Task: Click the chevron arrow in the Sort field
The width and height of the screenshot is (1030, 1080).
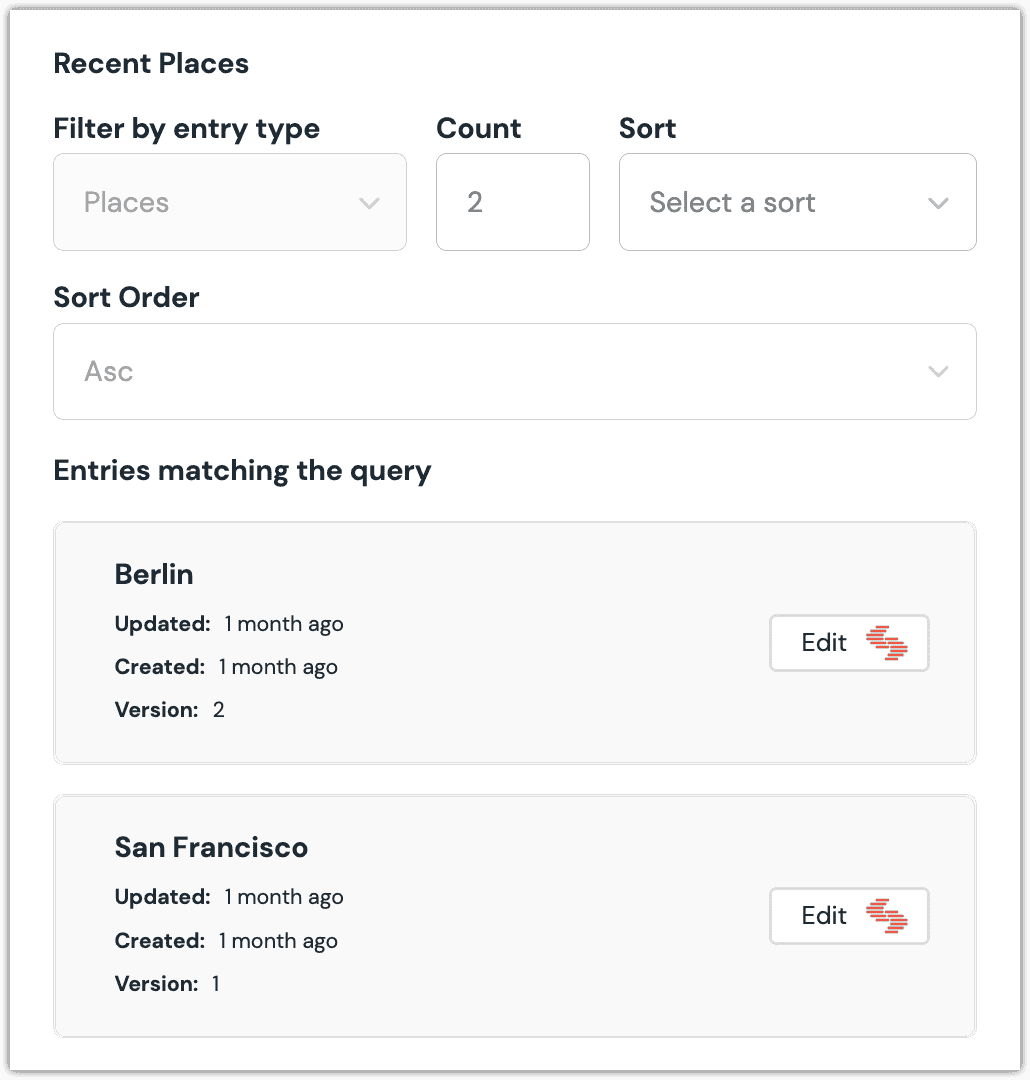Action: pyautogui.click(x=937, y=203)
